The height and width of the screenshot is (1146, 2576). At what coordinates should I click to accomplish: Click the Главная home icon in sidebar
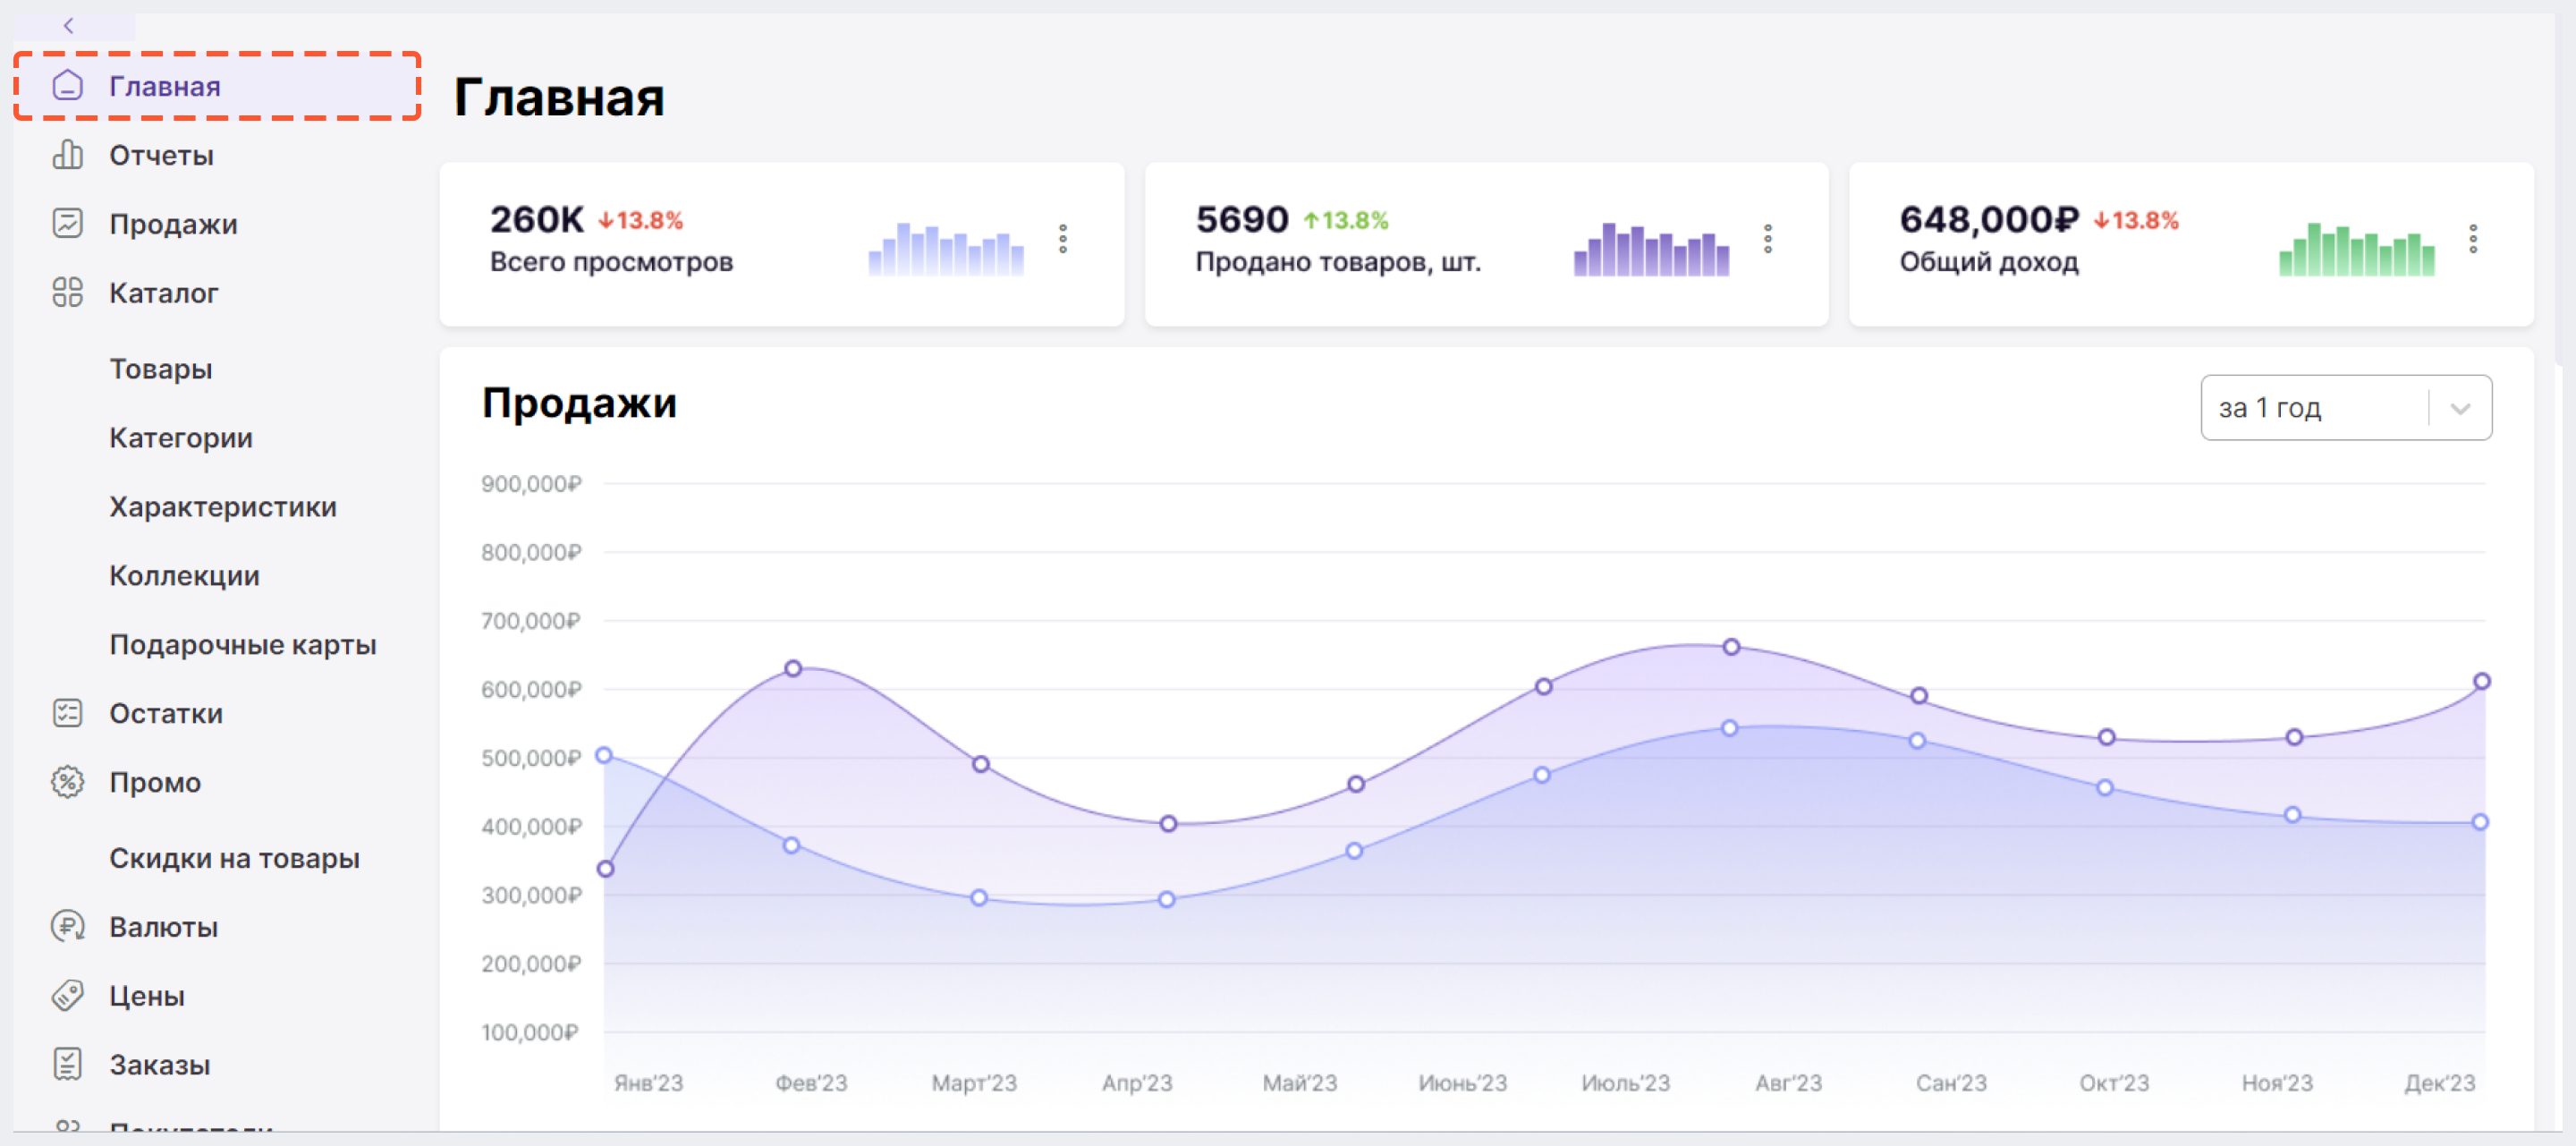pos(67,85)
